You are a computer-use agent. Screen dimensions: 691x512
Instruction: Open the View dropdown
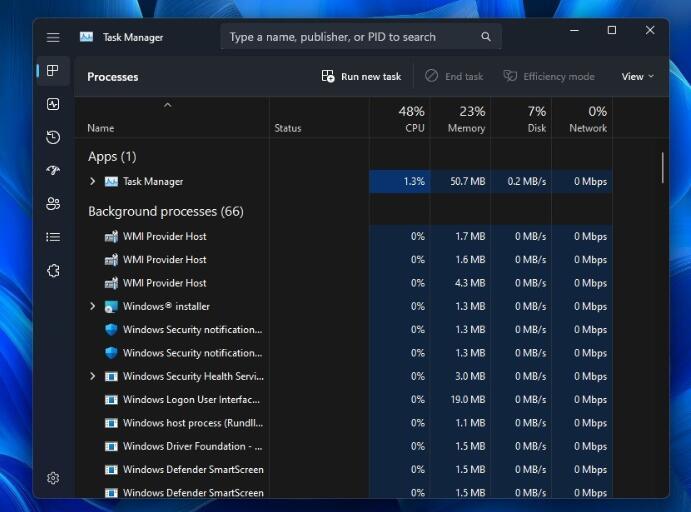[x=638, y=77]
